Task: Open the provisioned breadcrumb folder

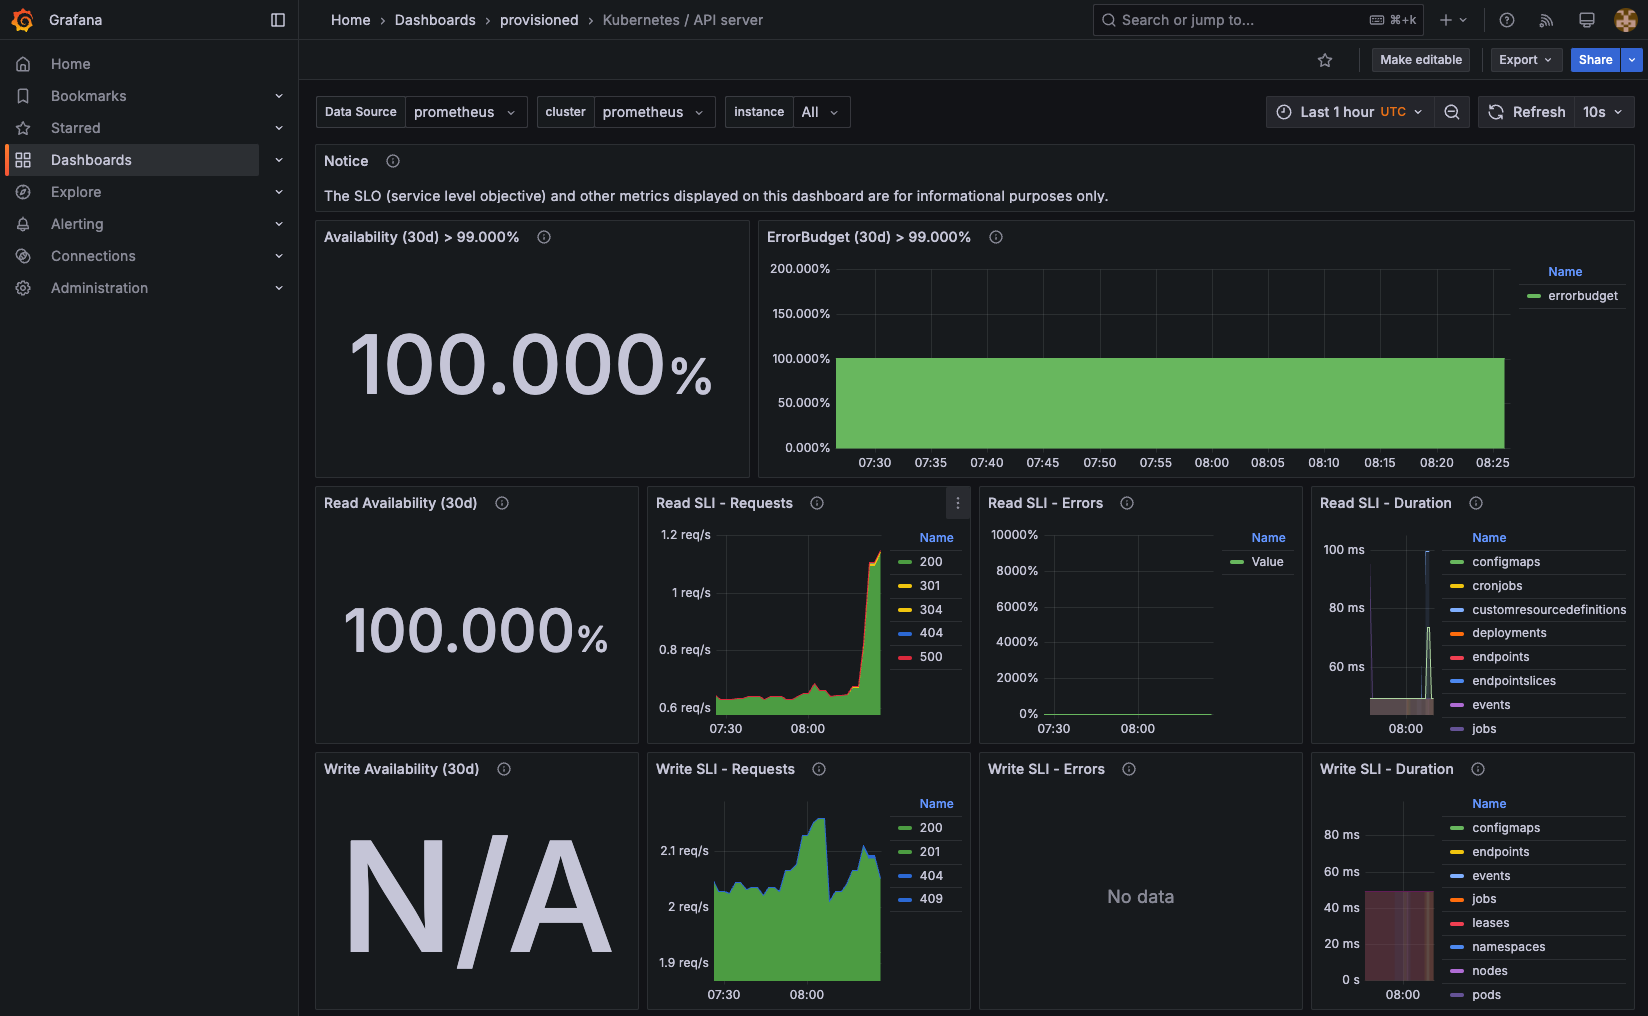Action: coord(539,20)
